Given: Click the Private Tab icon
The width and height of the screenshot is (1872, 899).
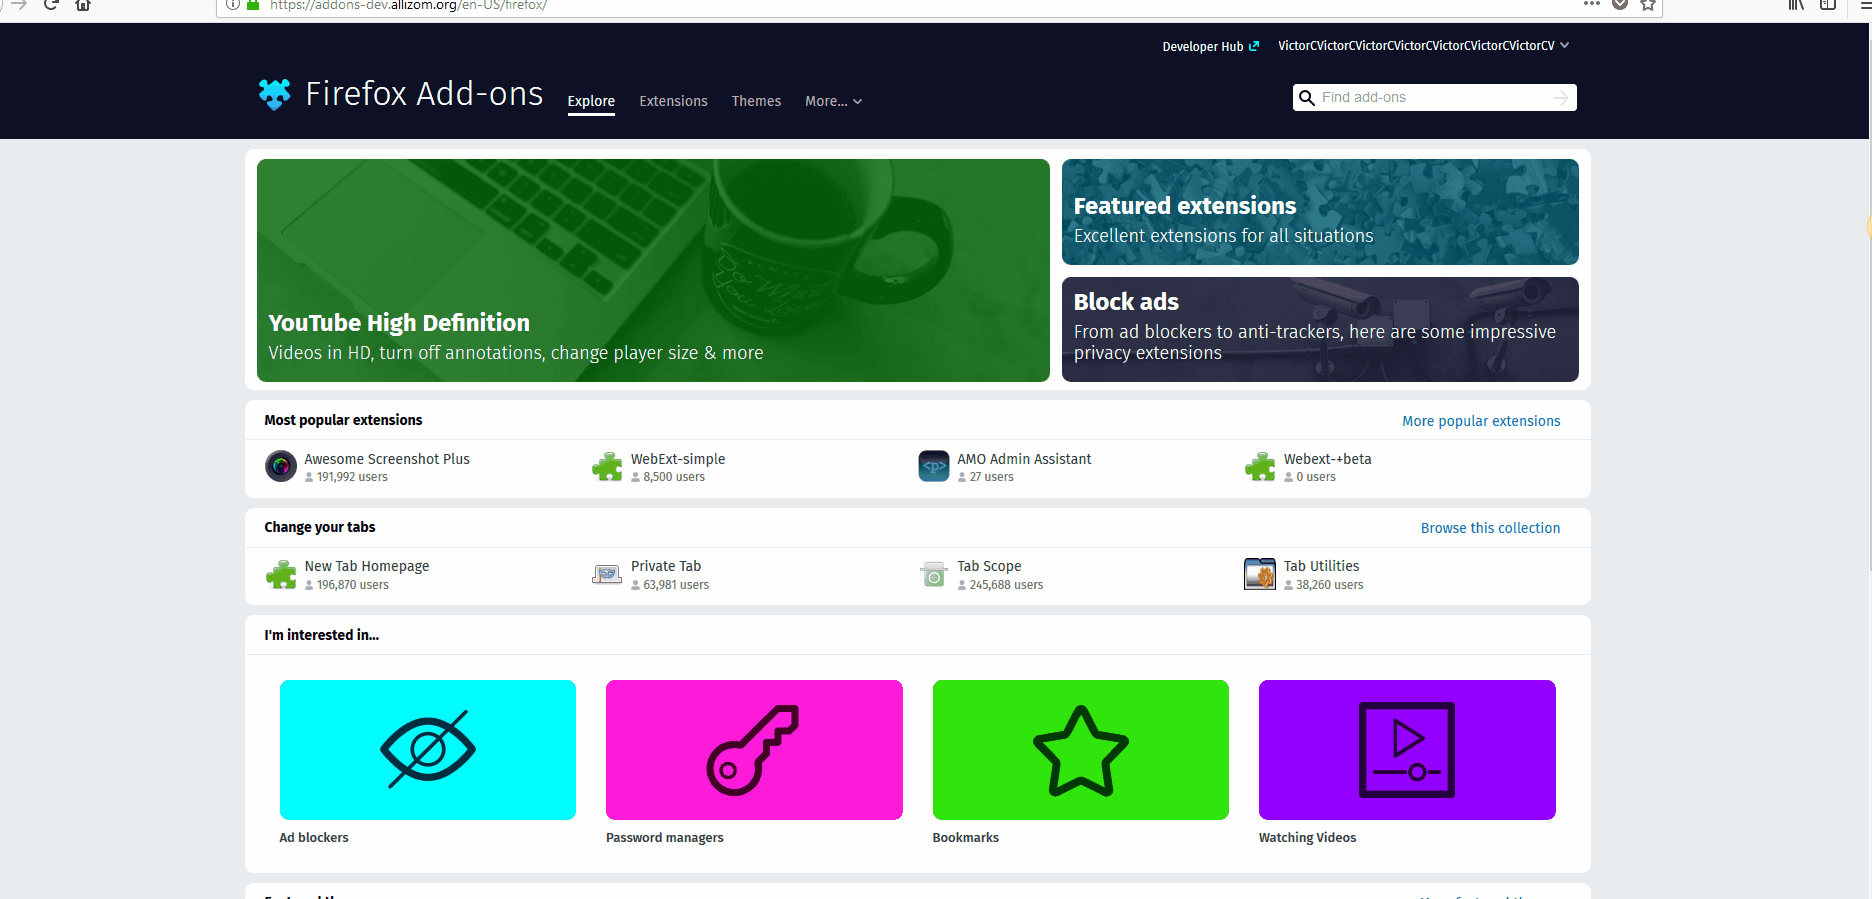Looking at the screenshot, I should click(x=607, y=574).
